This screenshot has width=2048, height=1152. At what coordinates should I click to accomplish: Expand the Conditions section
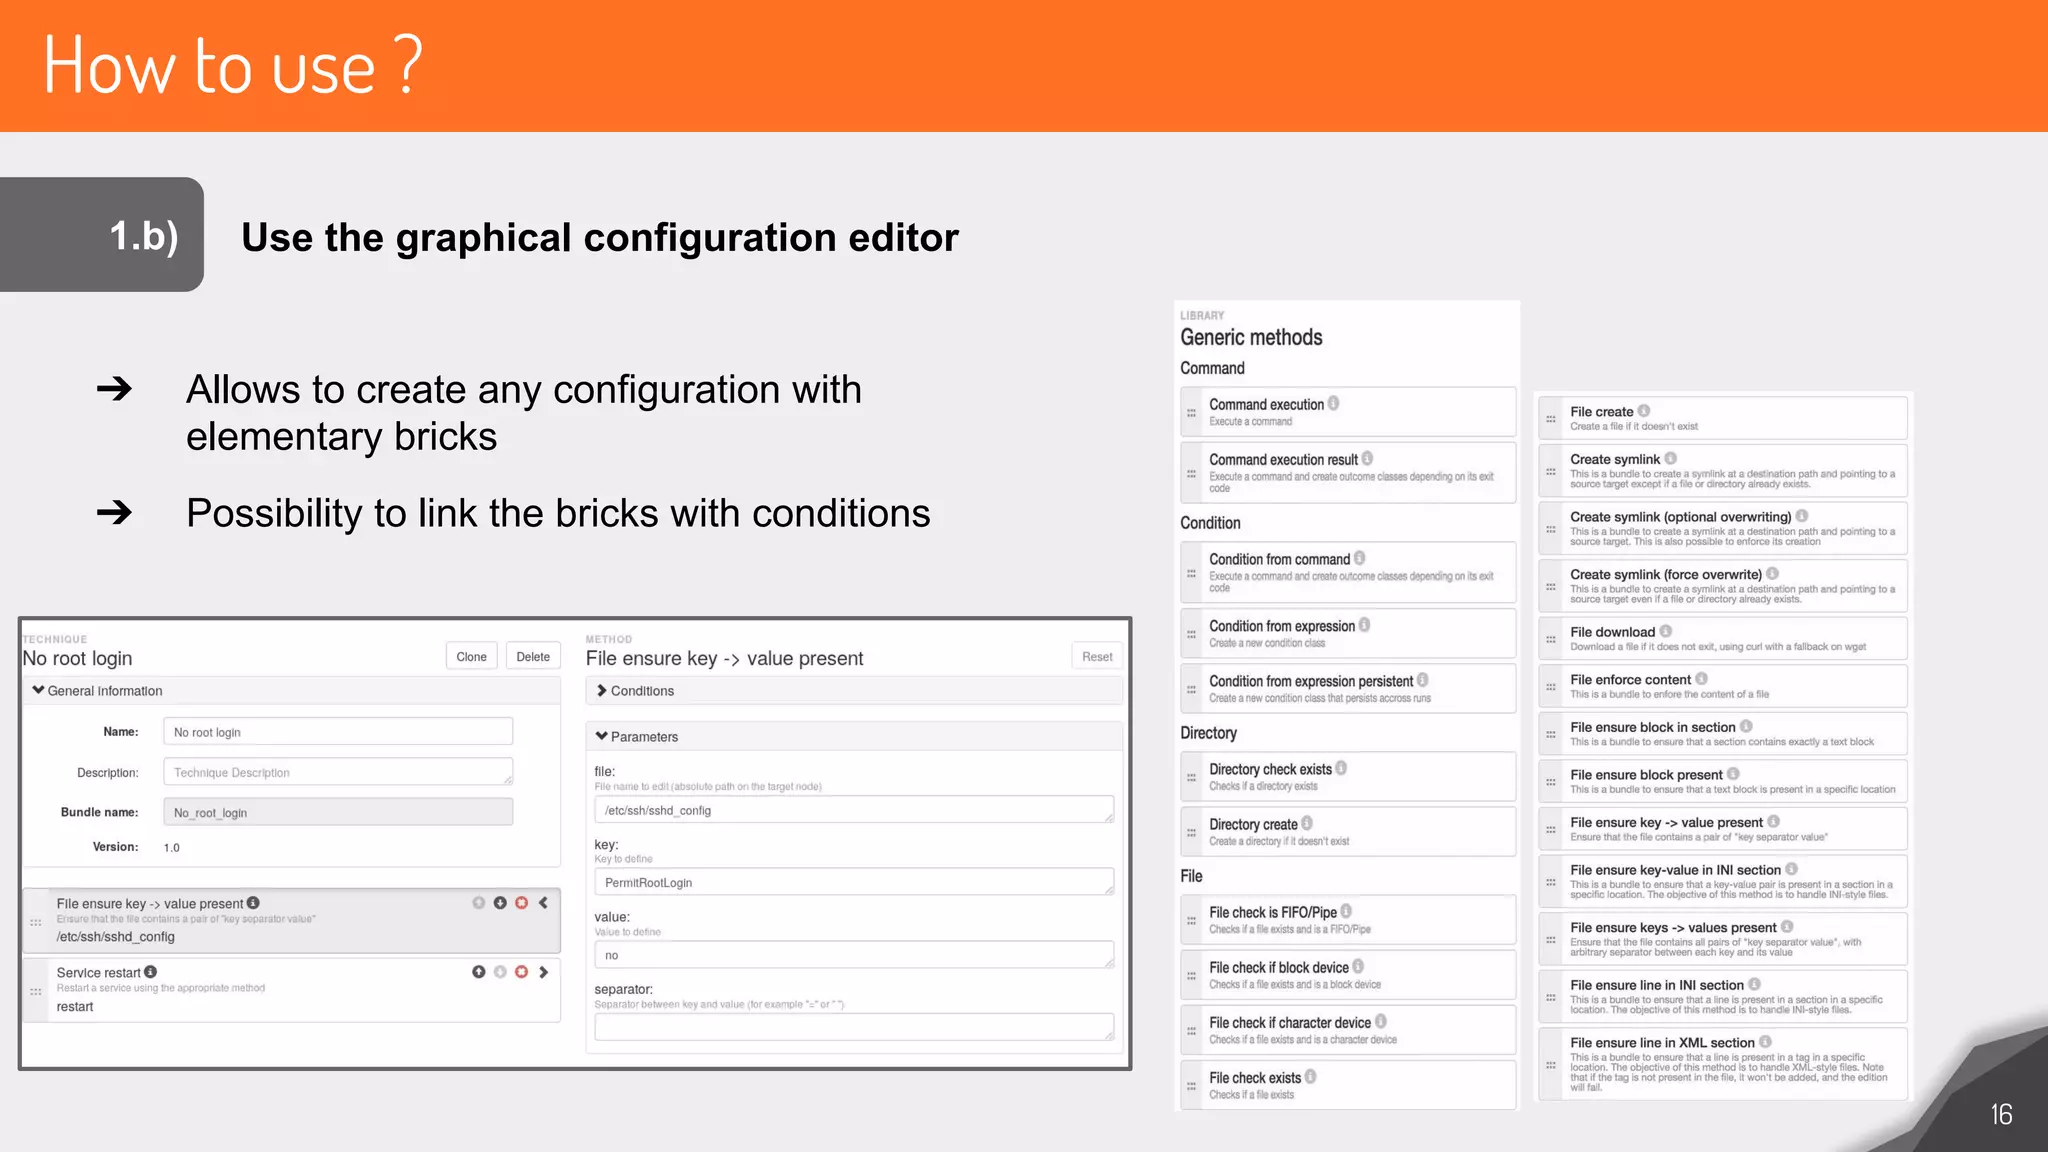click(602, 690)
